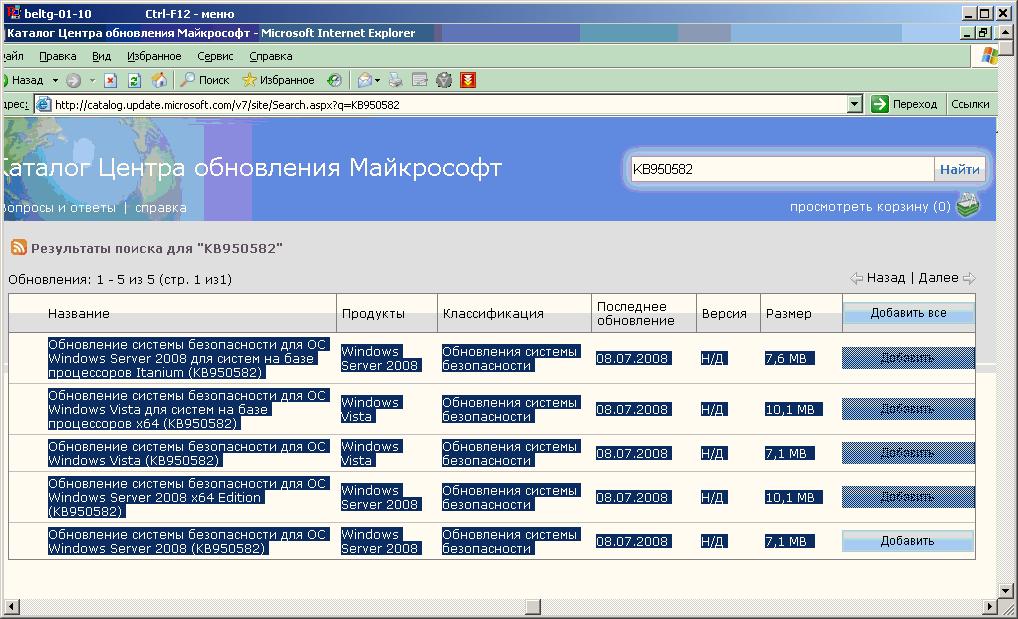The height and width of the screenshot is (619, 1018).
Task: Click the greyed Forward arrow icon
Action: [x=73, y=80]
